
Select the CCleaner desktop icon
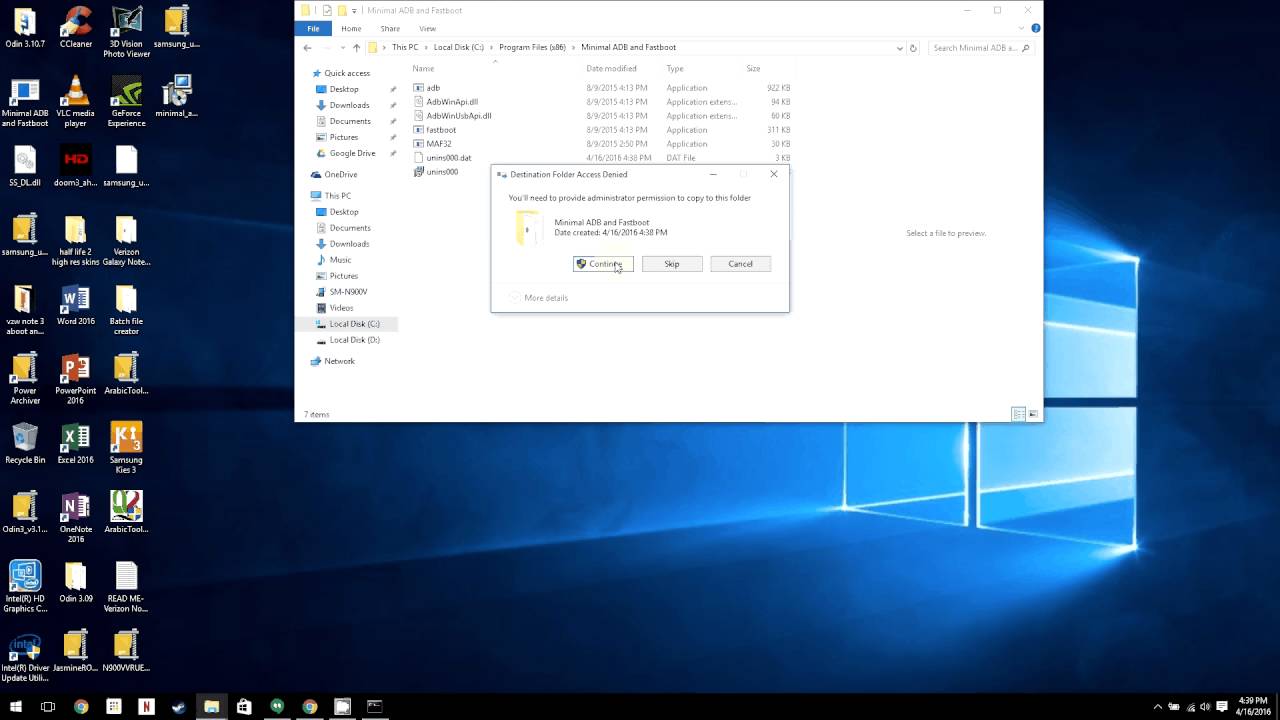coord(76,28)
